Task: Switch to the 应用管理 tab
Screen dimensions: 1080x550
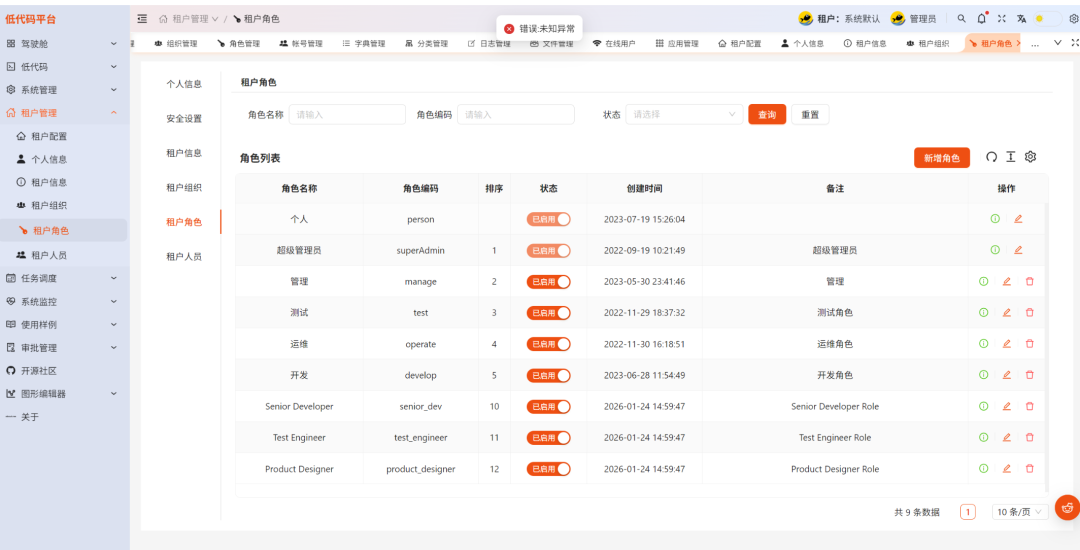Action: click(x=677, y=43)
